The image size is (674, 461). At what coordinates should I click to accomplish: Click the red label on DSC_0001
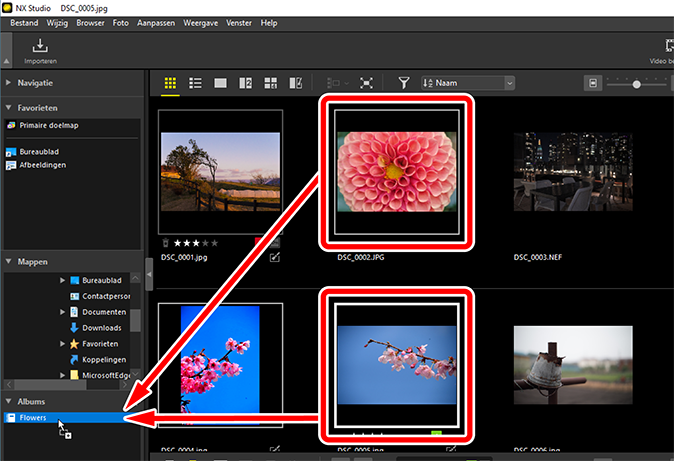click(258, 243)
